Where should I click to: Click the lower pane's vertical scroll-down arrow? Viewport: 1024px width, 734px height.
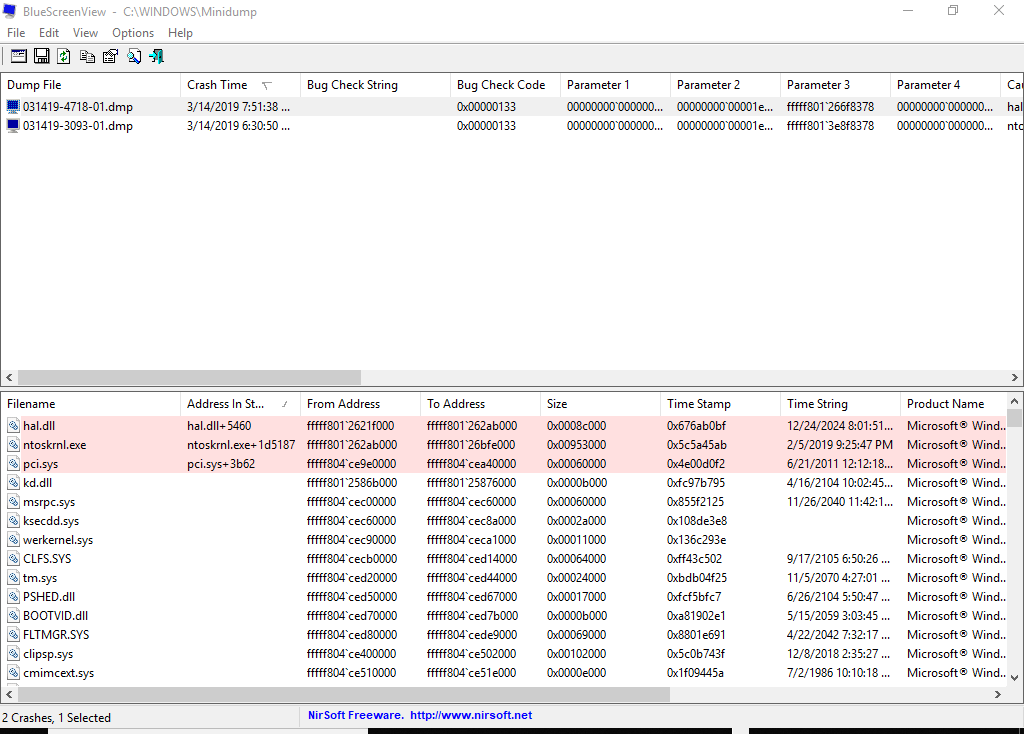[1014, 678]
